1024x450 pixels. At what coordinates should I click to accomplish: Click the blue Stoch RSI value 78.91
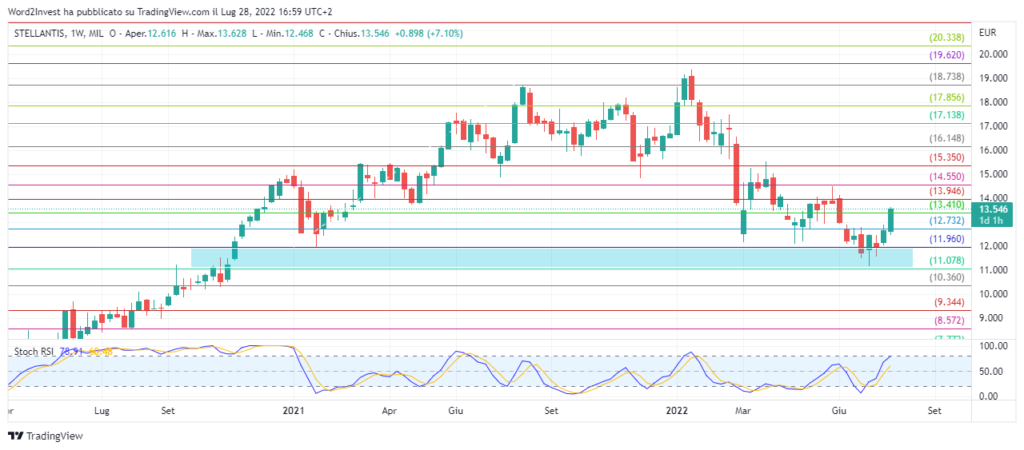(71, 351)
